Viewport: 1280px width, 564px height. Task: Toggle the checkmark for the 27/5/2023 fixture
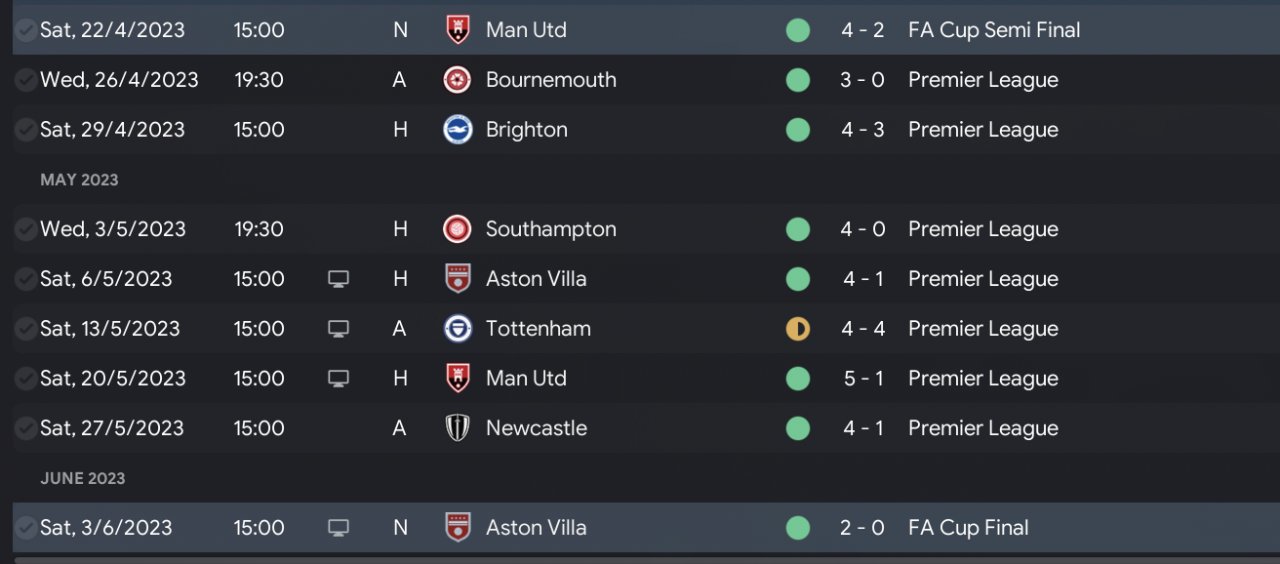(x=25, y=428)
